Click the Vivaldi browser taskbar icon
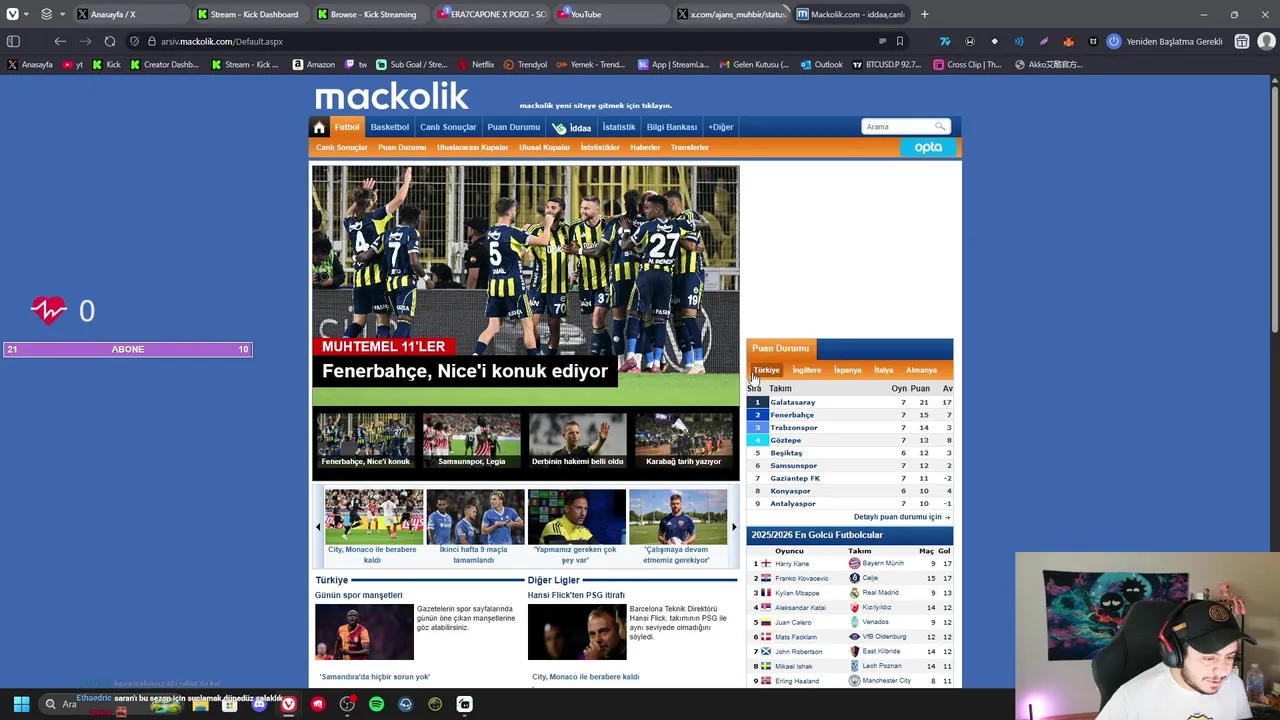Screen dimensions: 1280x720 pyautogui.click(x=288, y=704)
